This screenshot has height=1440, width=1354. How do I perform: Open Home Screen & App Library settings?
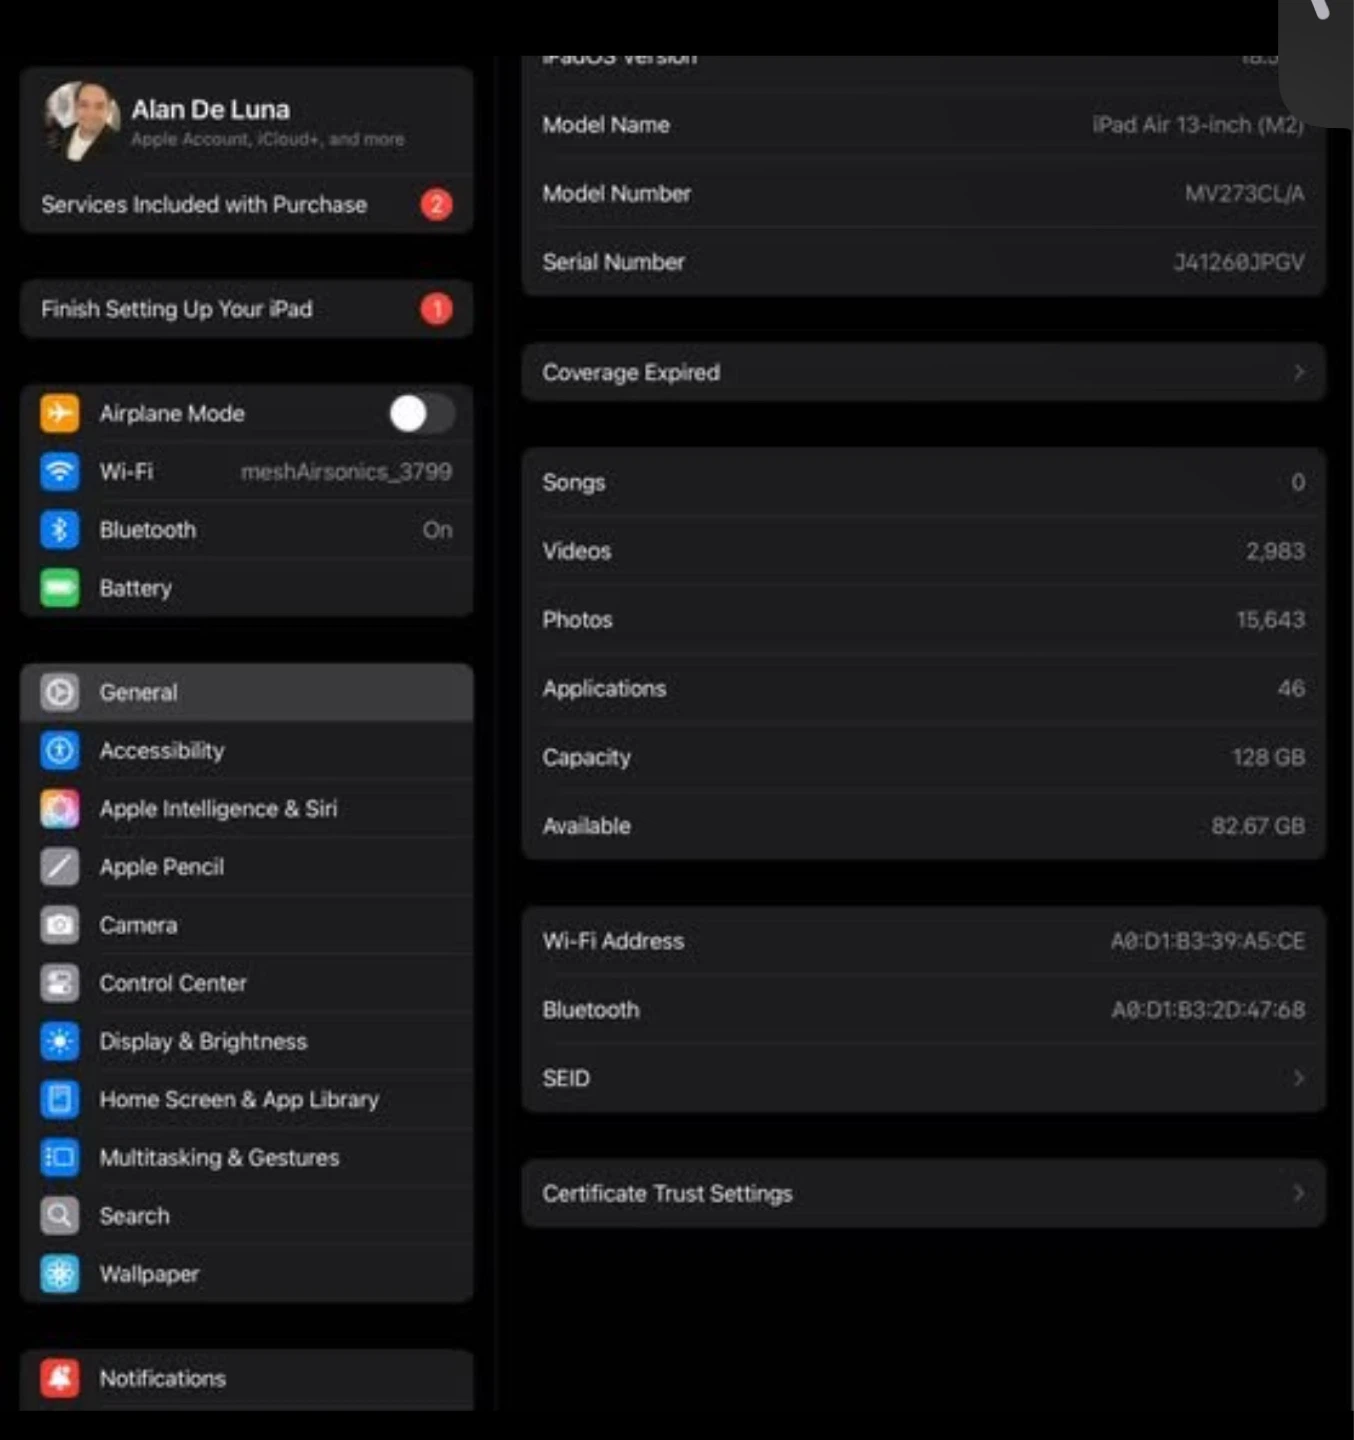point(246,1099)
